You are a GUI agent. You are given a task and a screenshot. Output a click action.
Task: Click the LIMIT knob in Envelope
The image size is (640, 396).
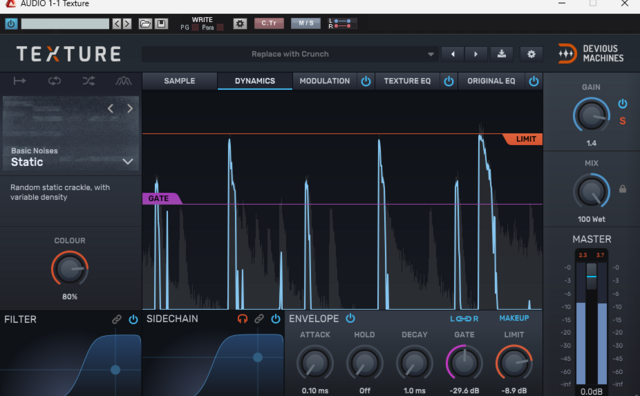pos(514,363)
